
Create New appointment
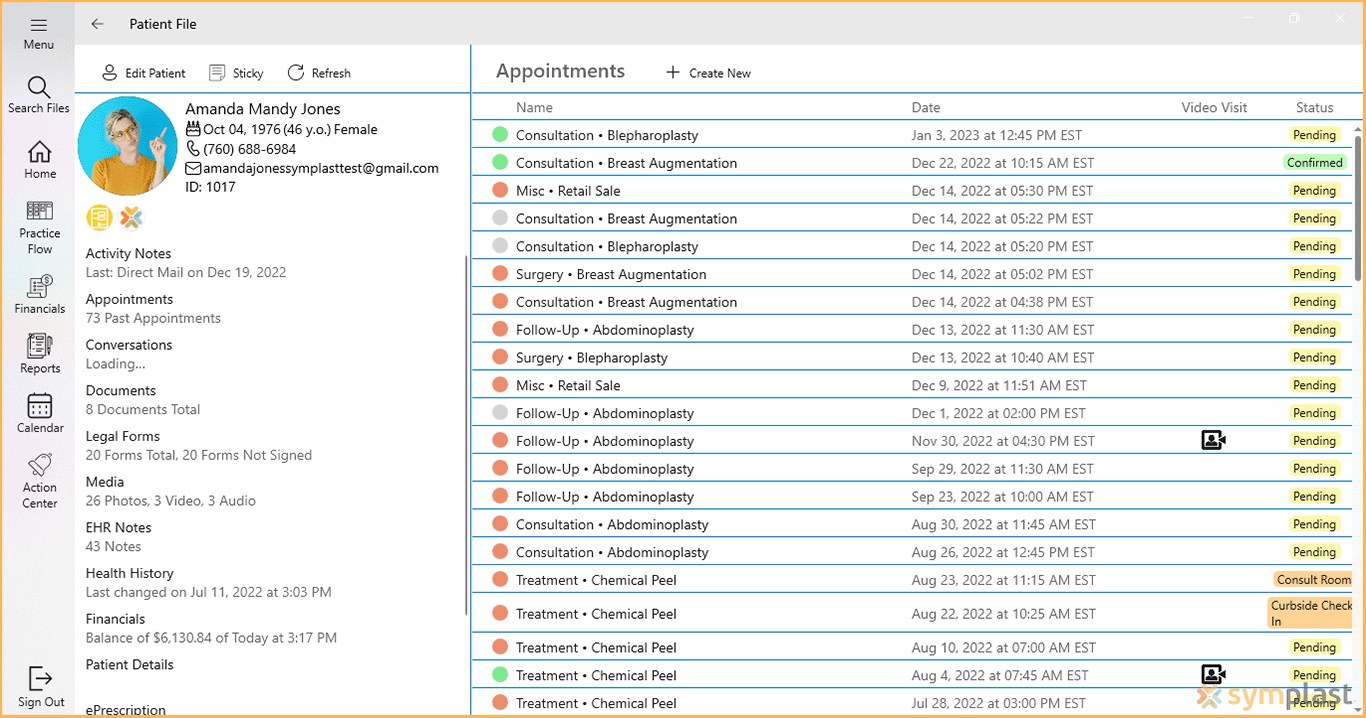(707, 72)
